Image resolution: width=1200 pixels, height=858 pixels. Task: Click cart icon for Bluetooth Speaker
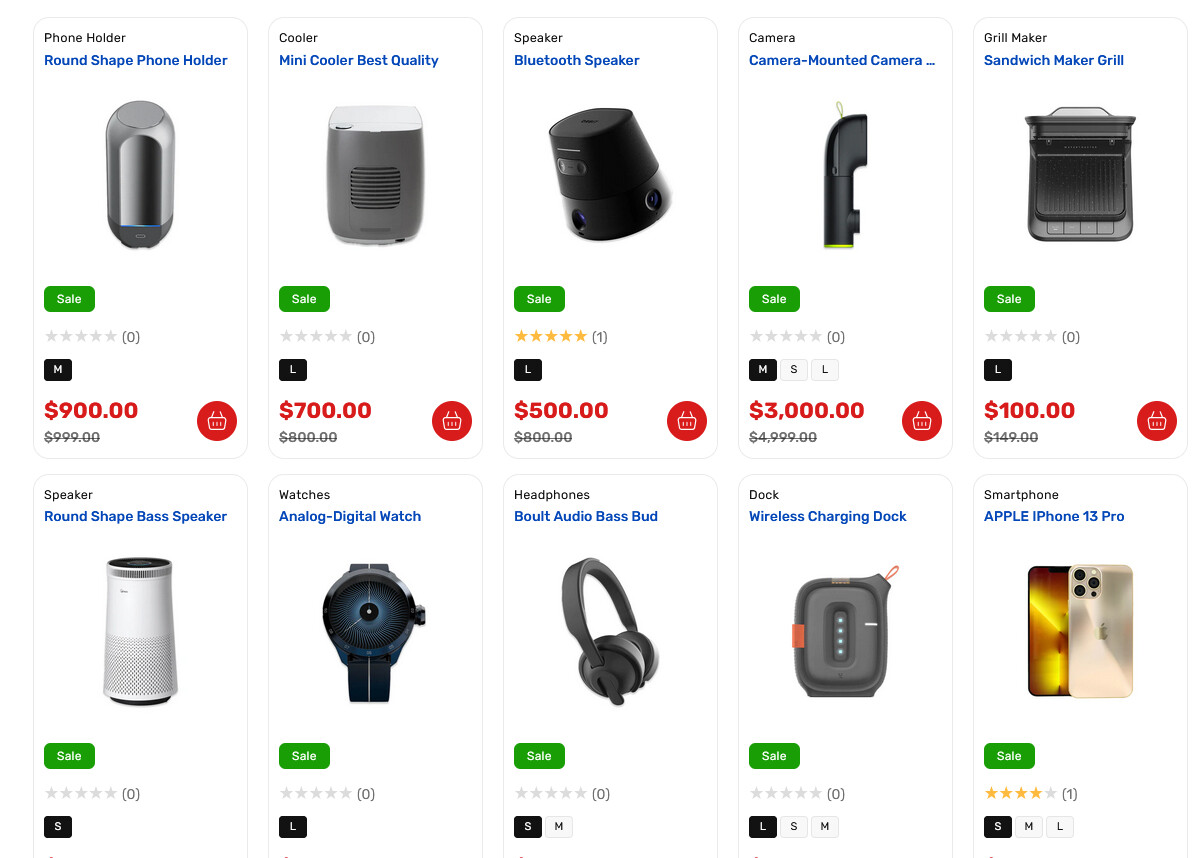[687, 421]
